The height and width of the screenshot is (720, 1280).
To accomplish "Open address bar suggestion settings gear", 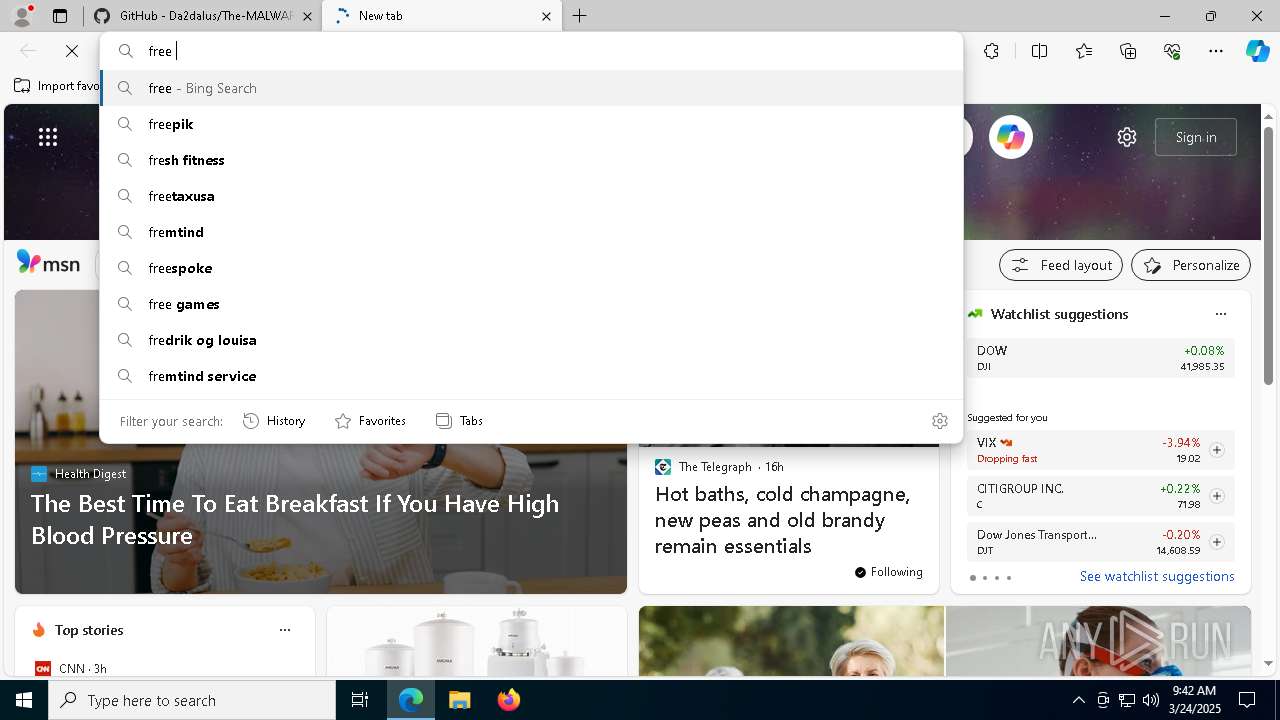I will click(939, 421).
